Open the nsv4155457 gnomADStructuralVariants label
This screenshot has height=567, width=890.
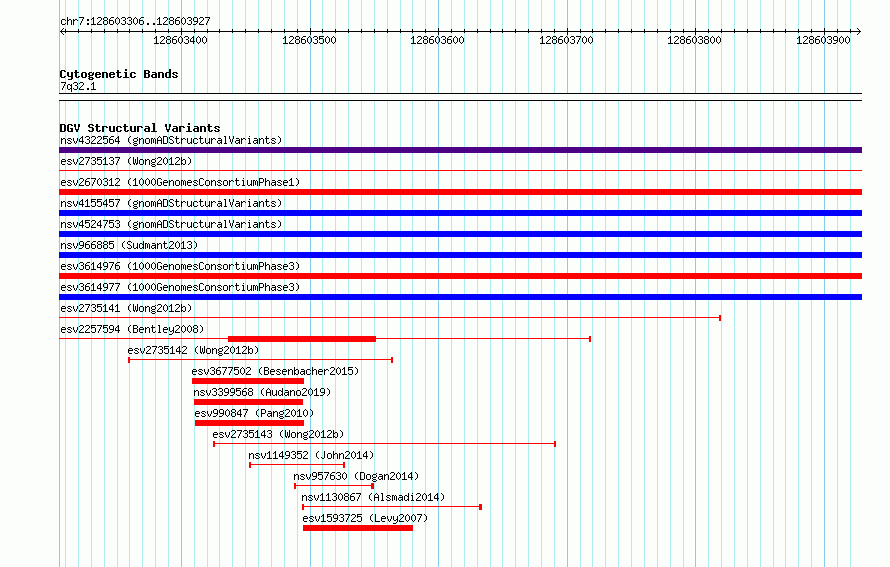coord(171,203)
